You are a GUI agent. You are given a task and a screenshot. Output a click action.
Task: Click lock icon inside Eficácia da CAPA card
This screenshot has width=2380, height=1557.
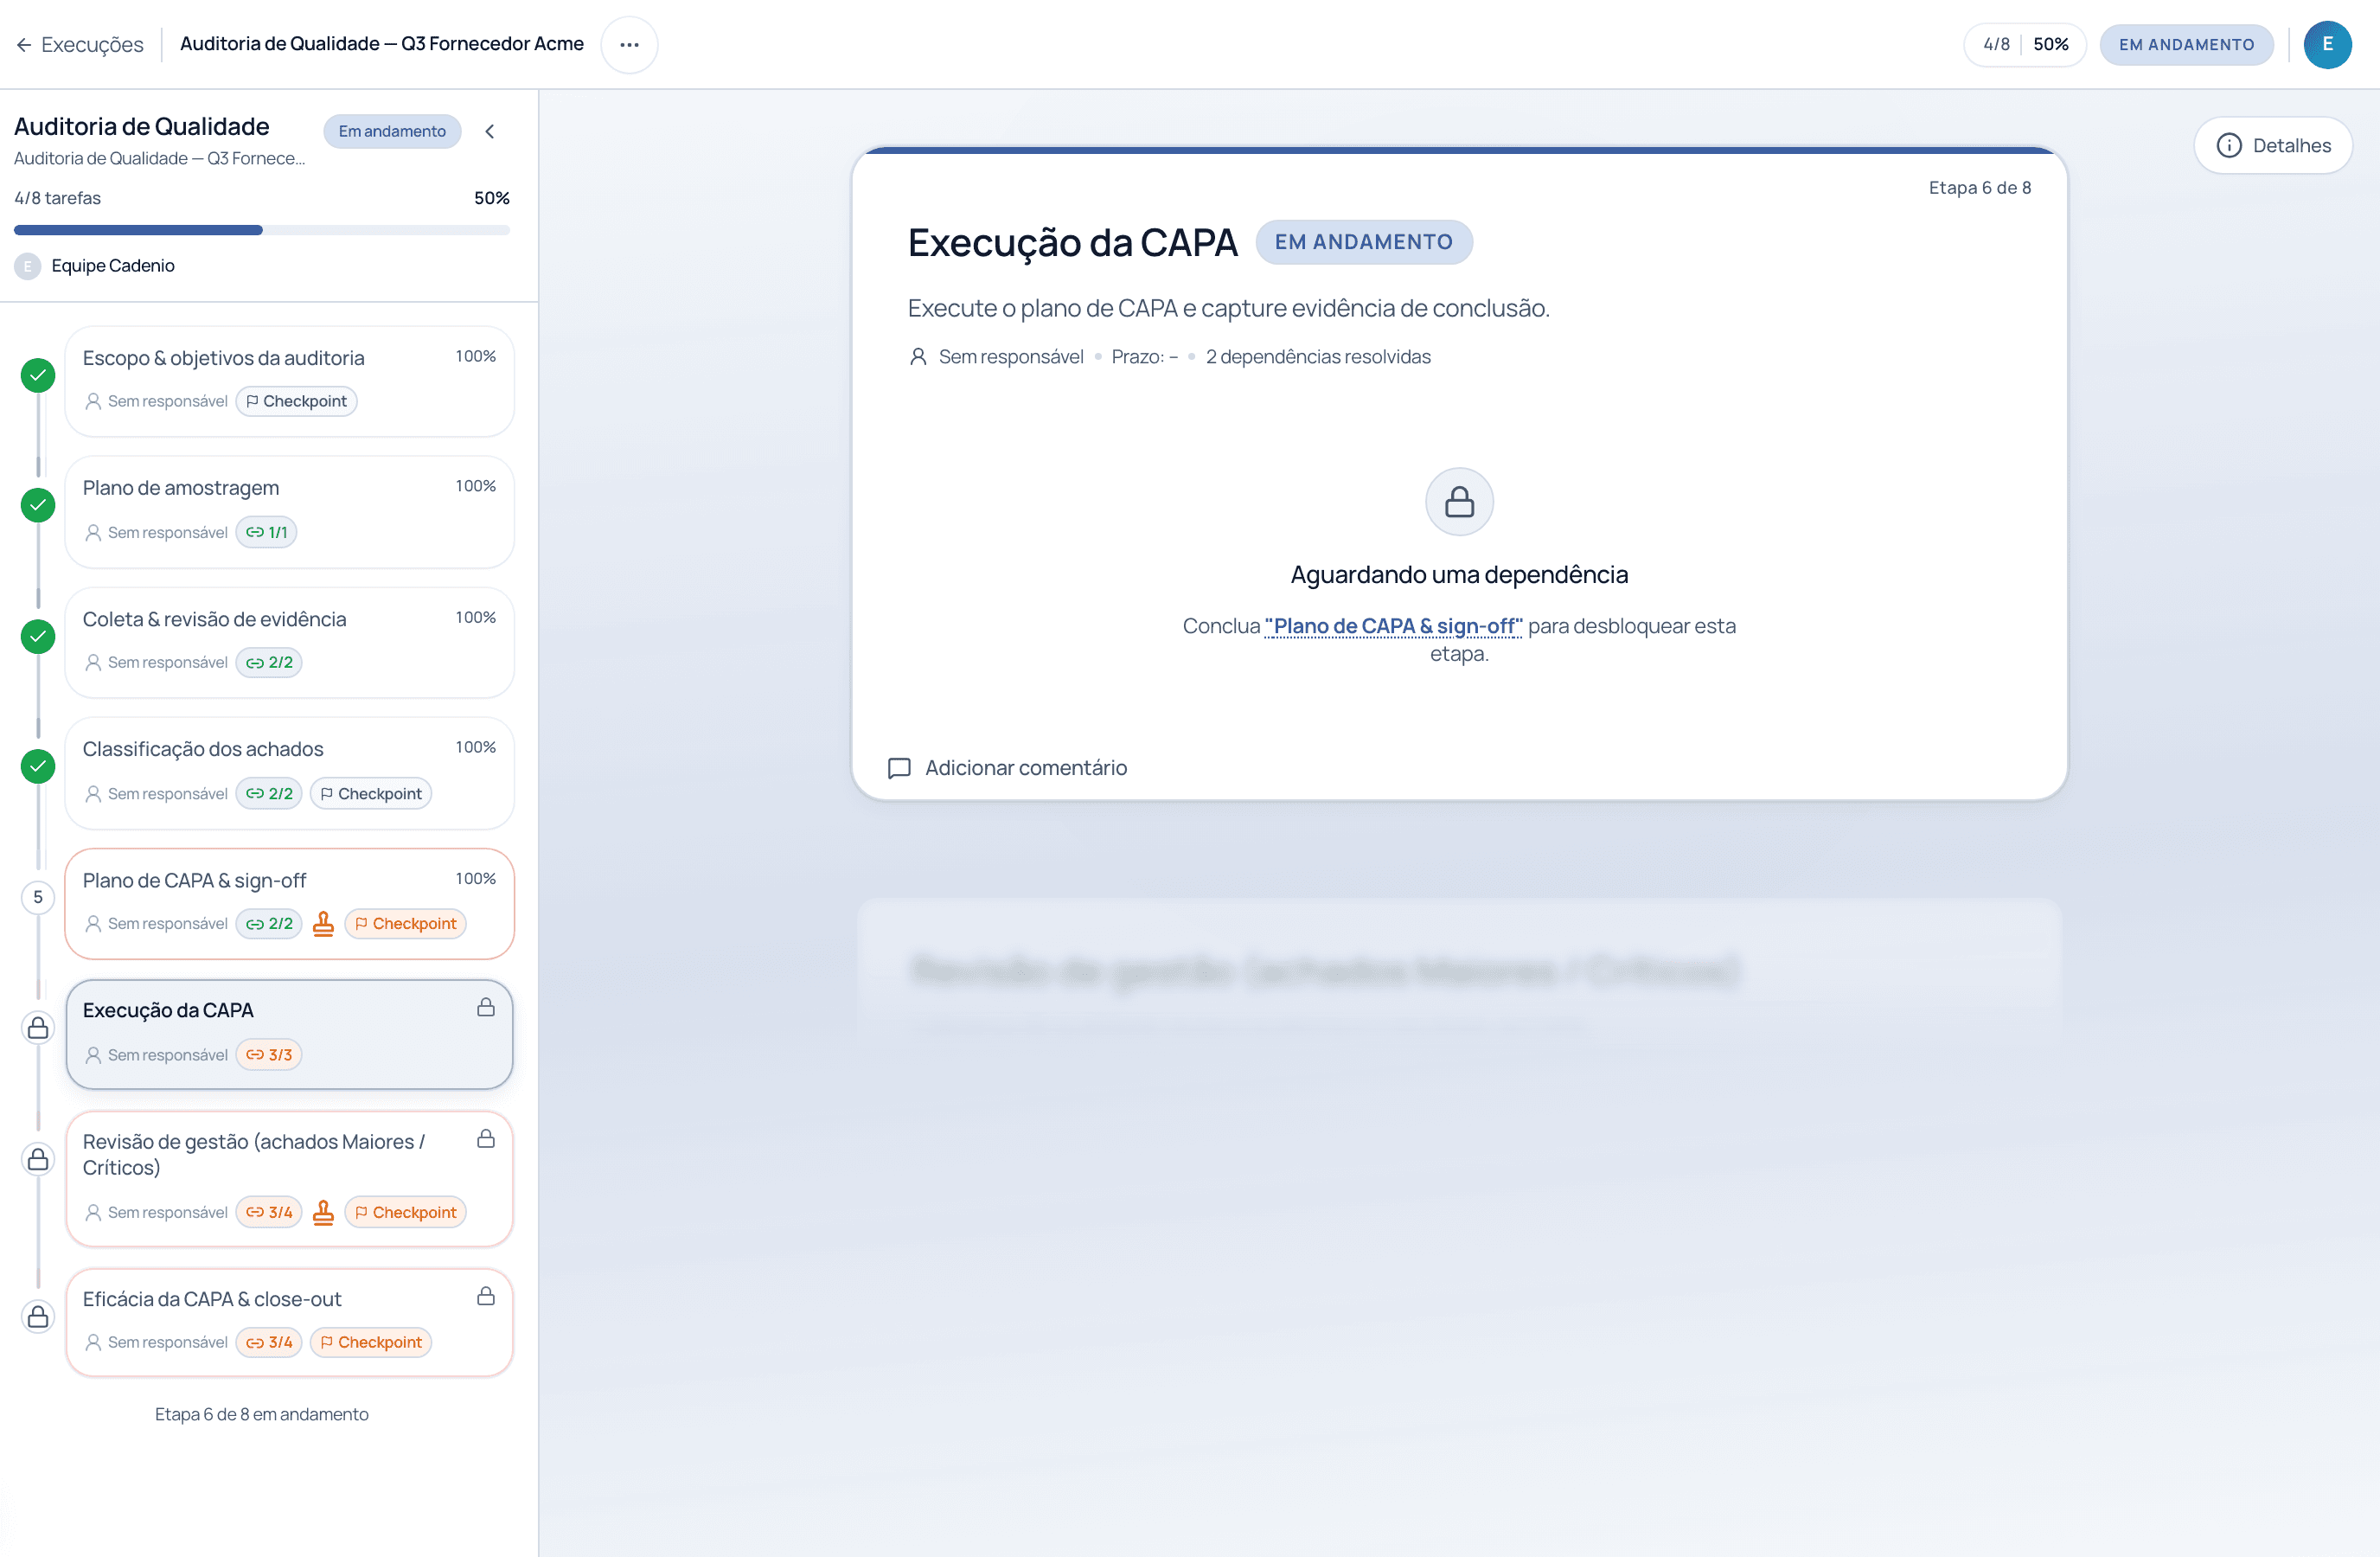tap(486, 1296)
